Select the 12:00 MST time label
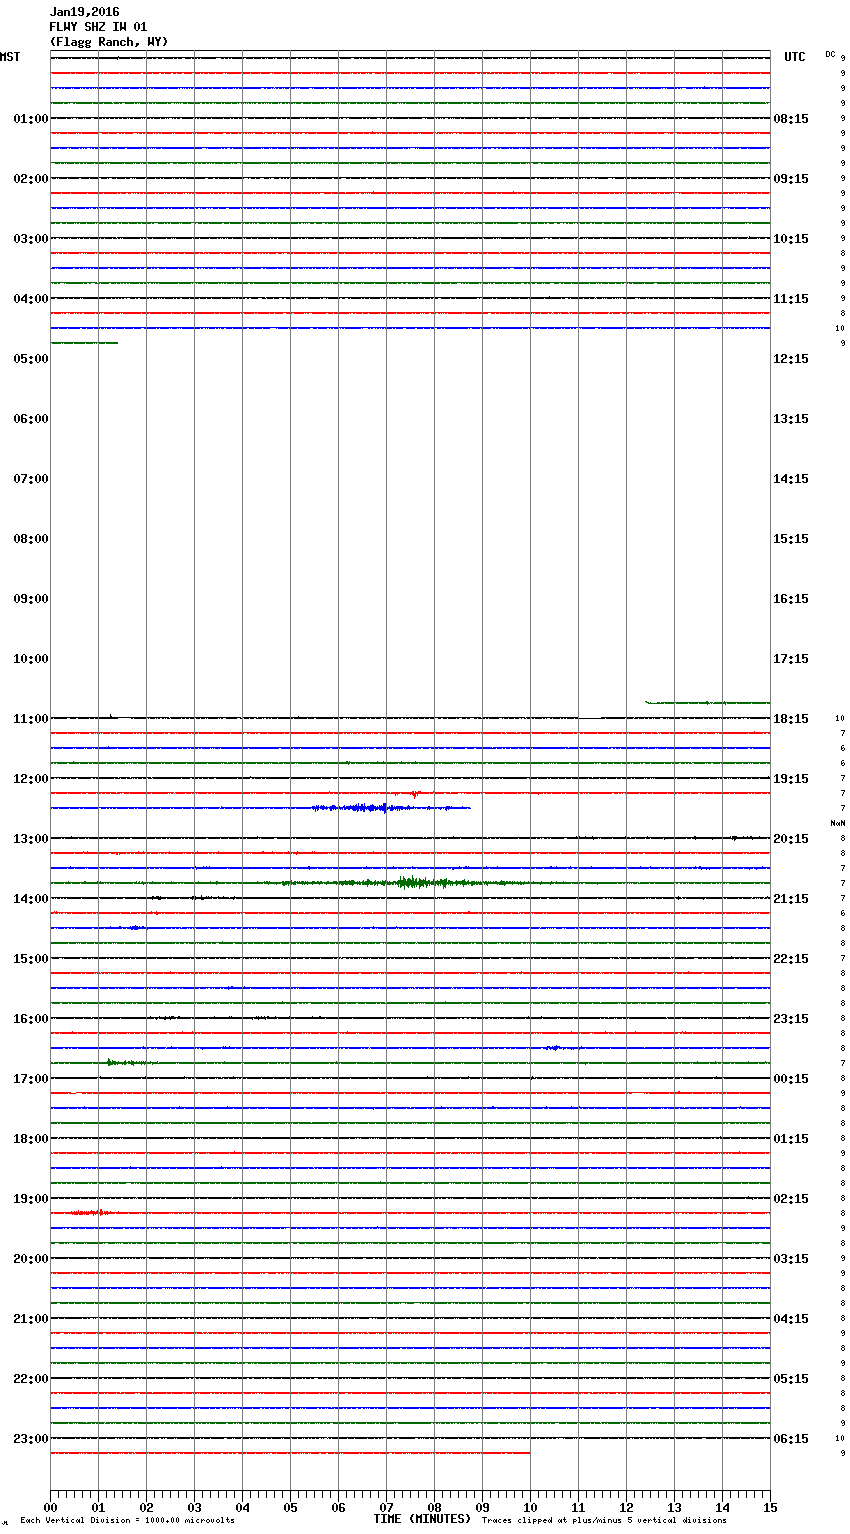The width and height of the screenshot is (850, 1534). coord(31,779)
